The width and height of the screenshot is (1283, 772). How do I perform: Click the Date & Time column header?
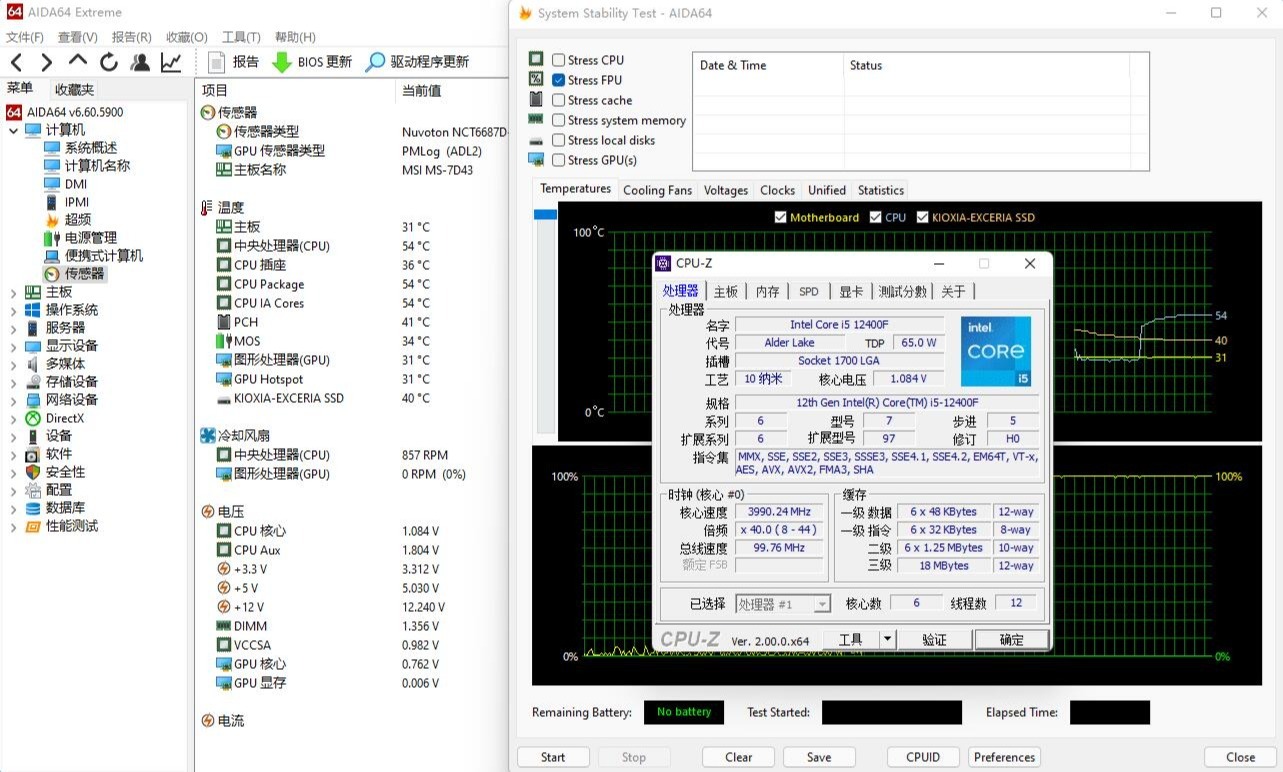(x=733, y=65)
